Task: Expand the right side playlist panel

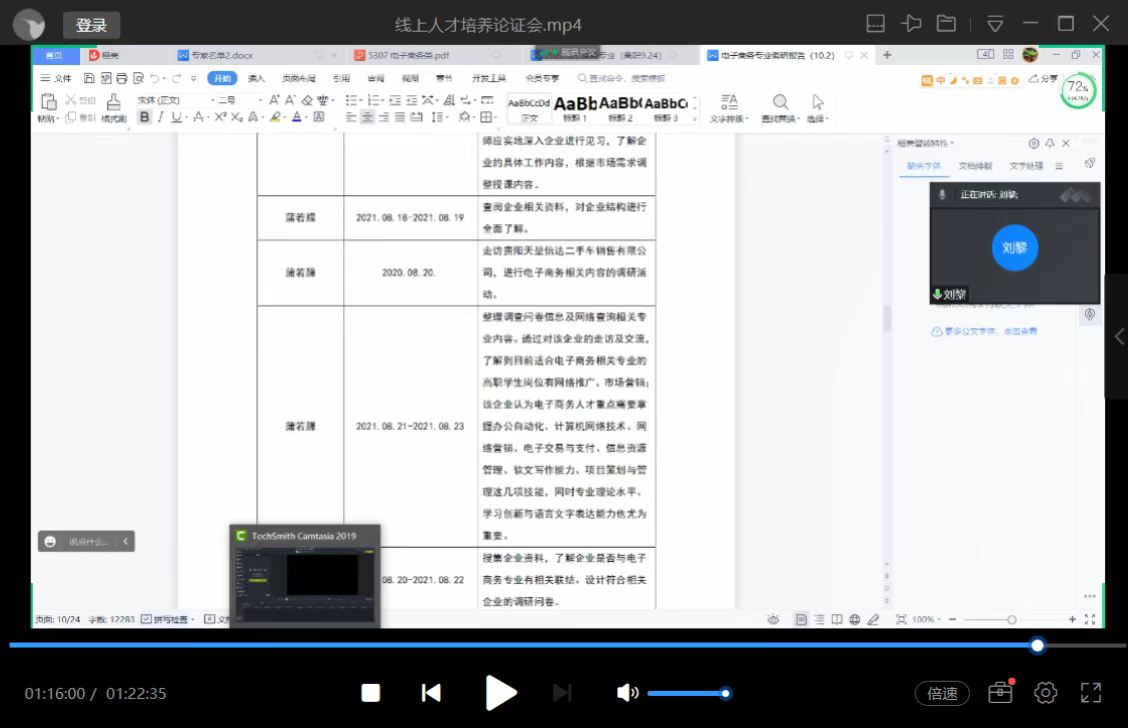Action: coord(1118,337)
